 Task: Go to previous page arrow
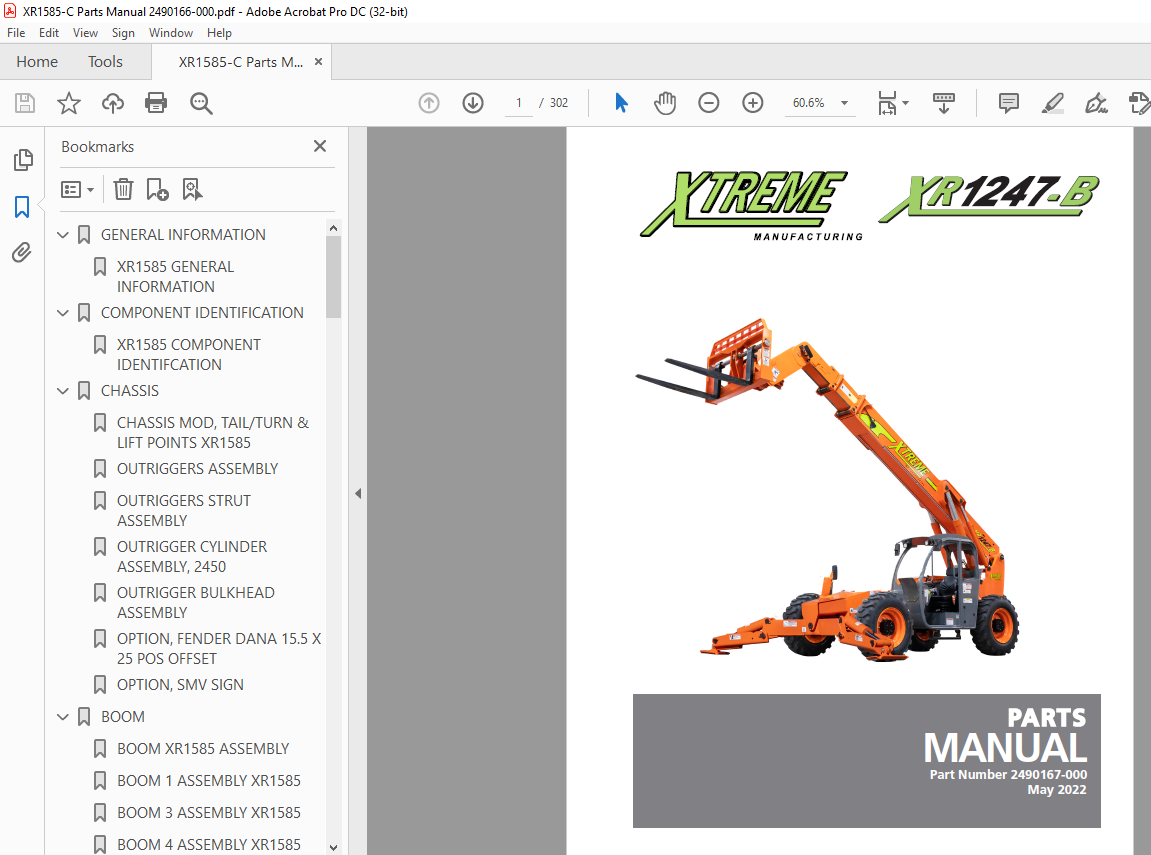pos(429,103)
